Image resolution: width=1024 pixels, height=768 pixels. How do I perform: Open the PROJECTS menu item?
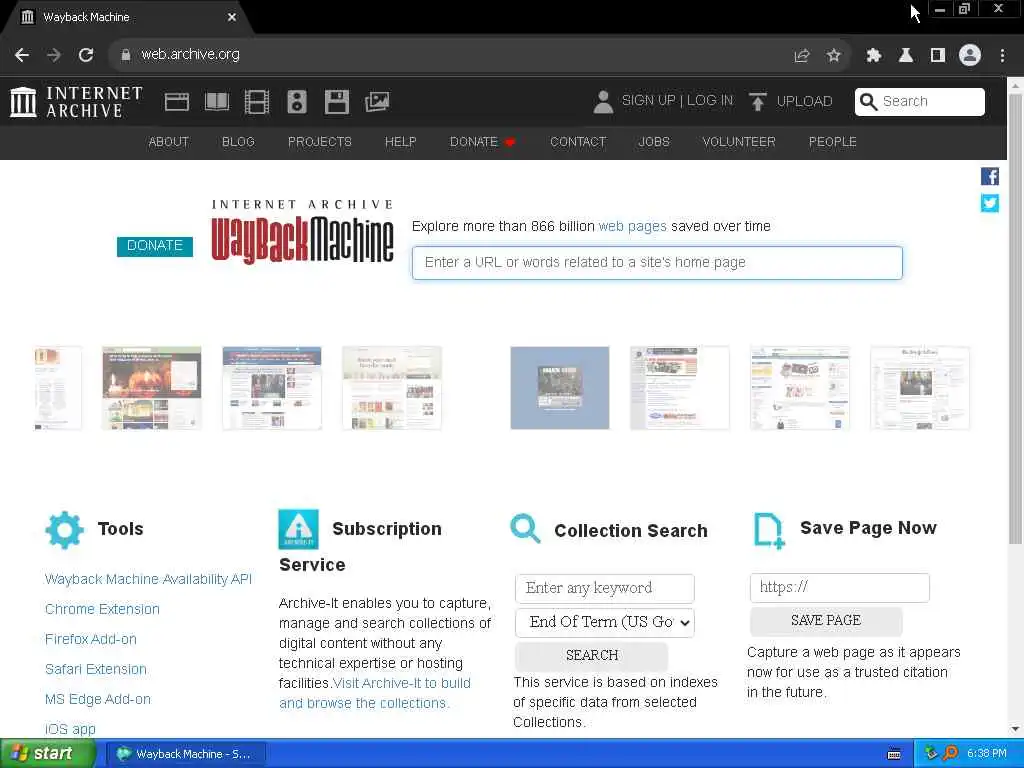(320, 142)
